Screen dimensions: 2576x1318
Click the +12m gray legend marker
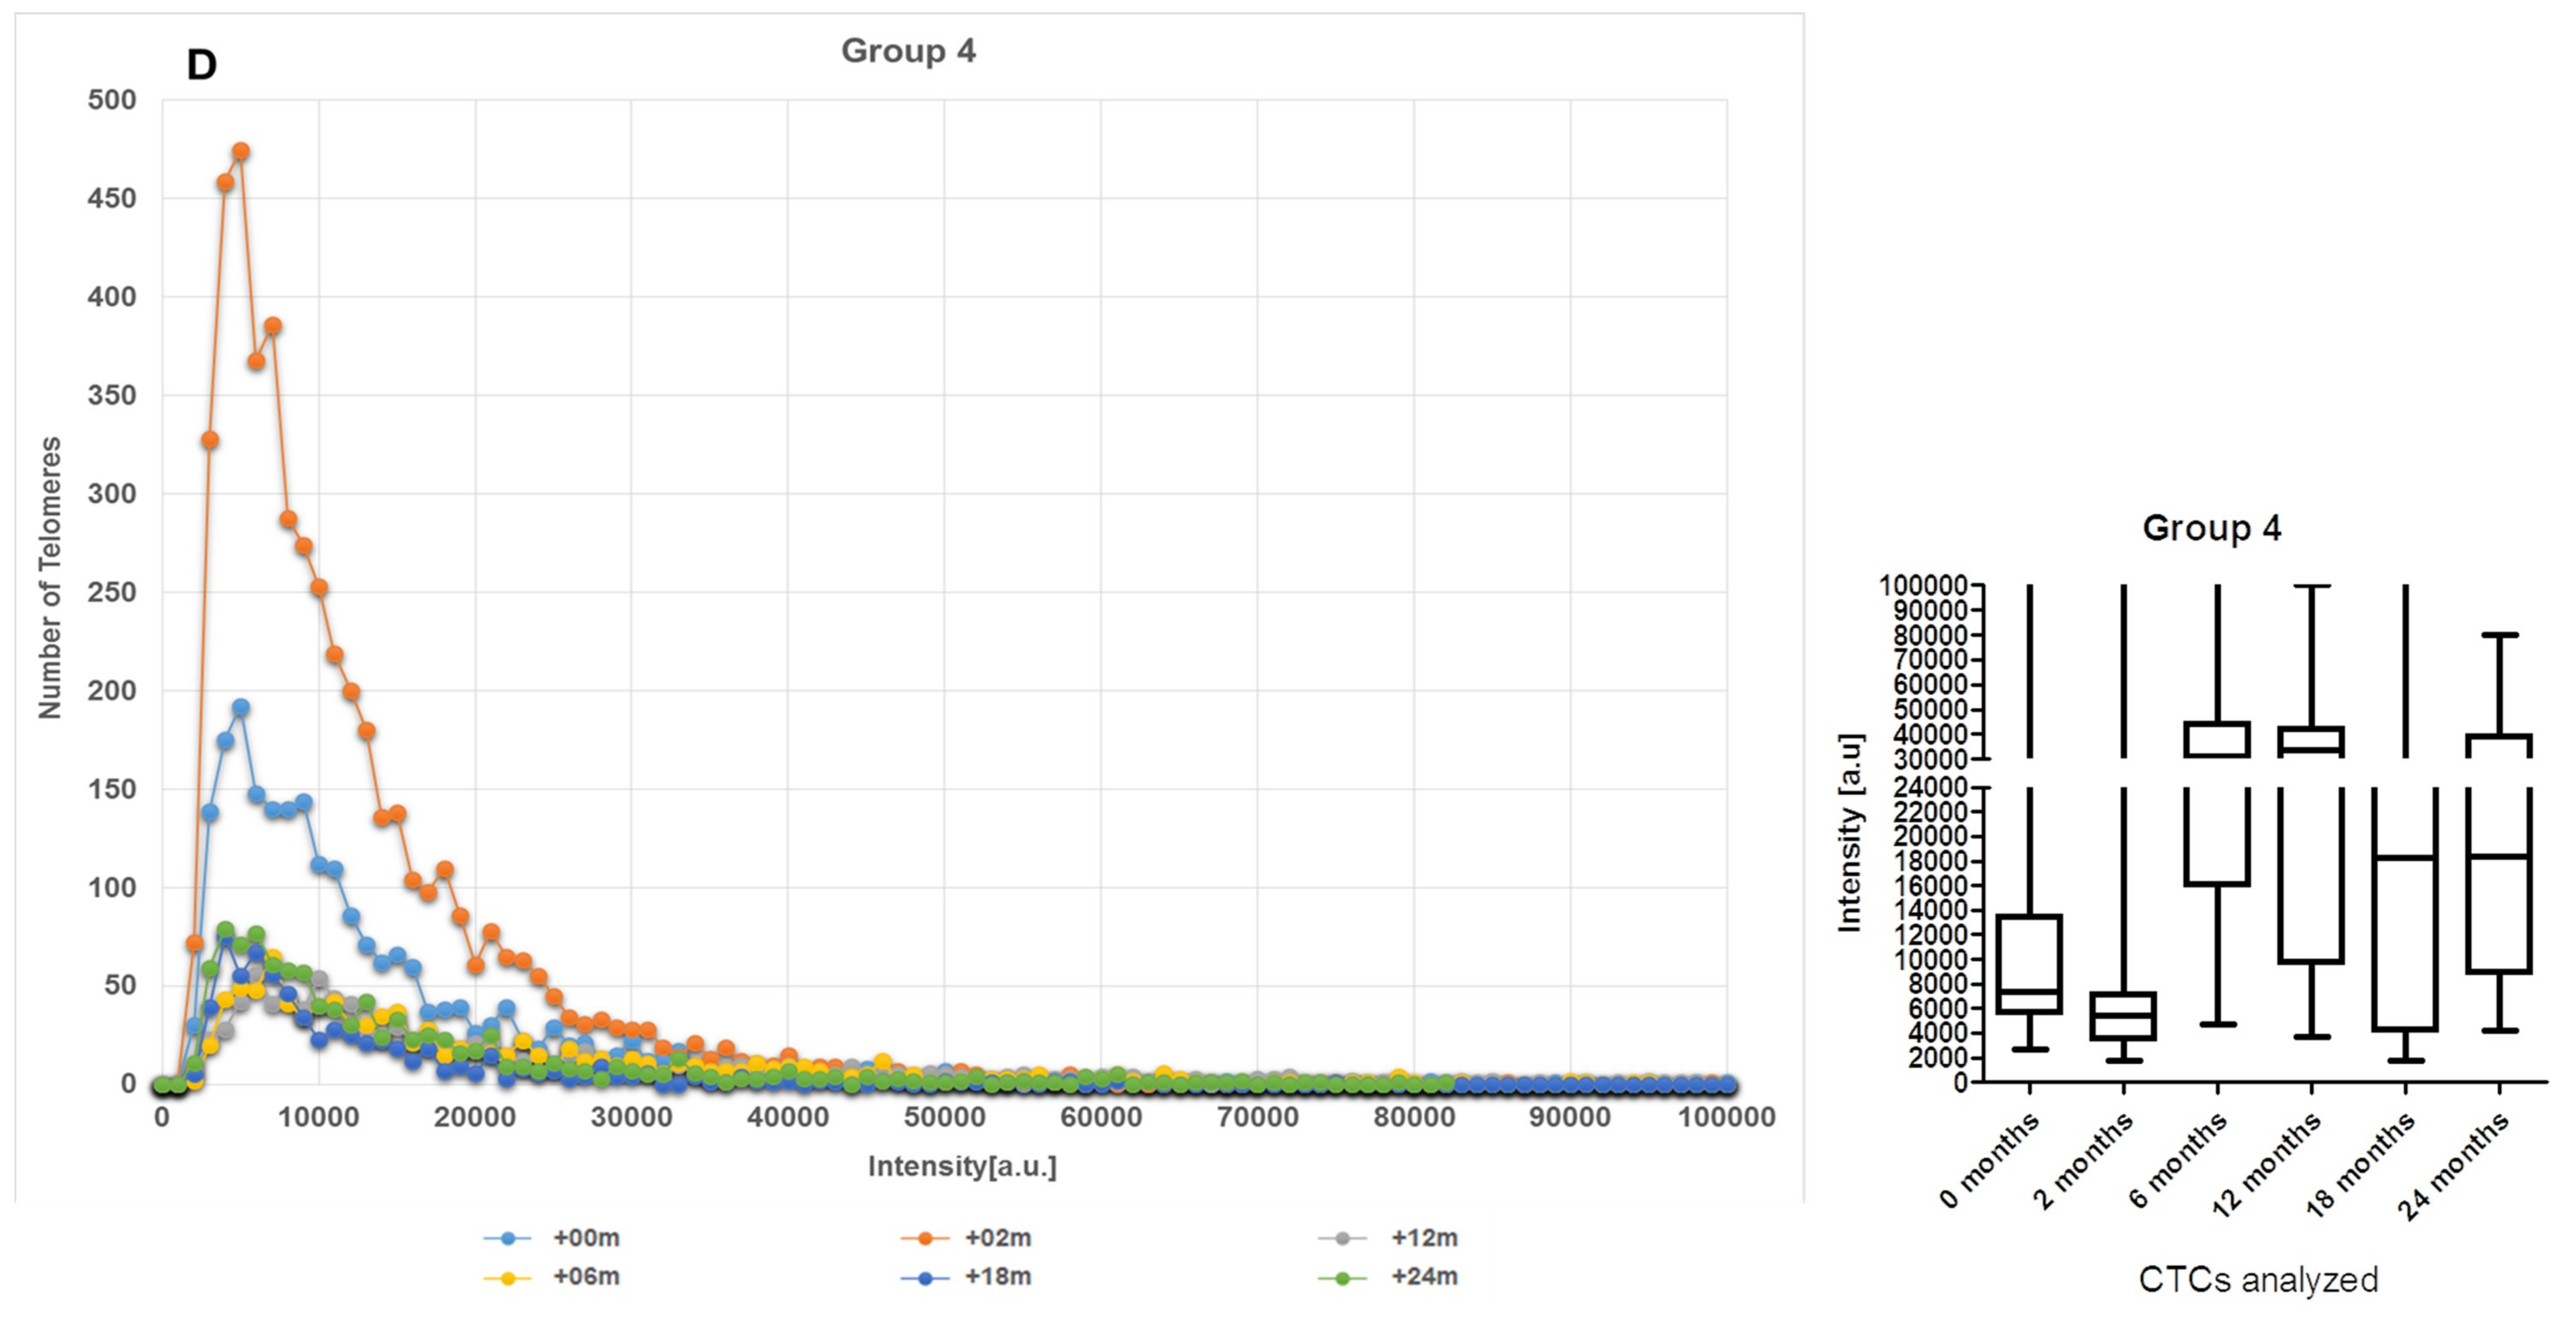coord(1343,1238)
